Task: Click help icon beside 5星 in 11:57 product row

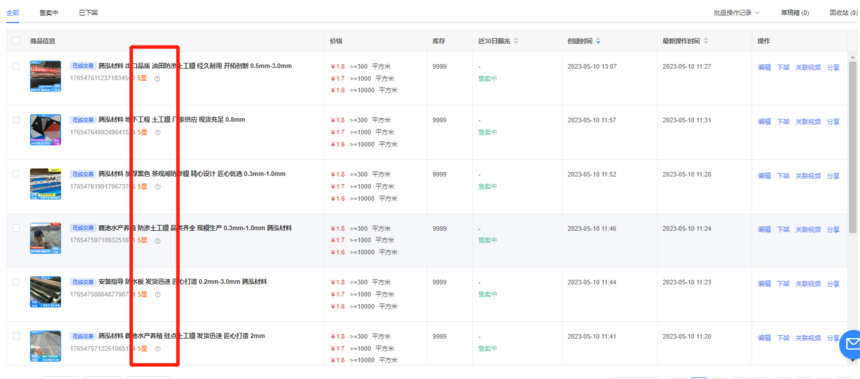Action: 157,132
